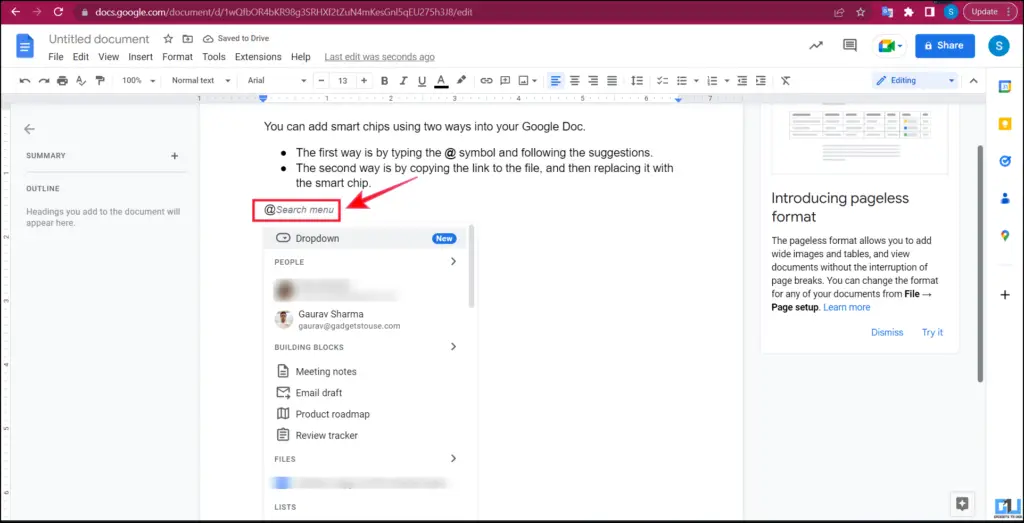Viewport: 1024px width, 523px height.
Task: Click the Redo arrow in the toolbar
Action: 44,81
